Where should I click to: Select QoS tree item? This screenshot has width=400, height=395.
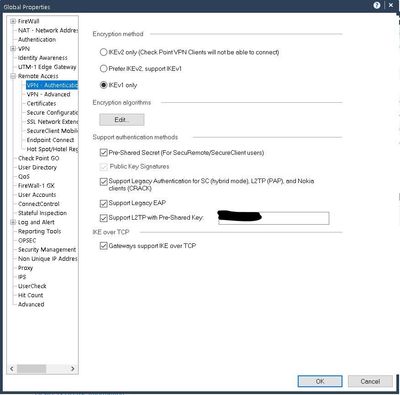click(24, 177)
